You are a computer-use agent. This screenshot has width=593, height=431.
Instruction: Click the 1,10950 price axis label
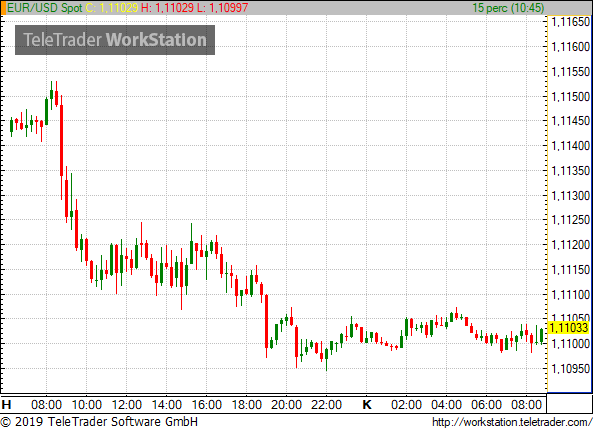(x=571, y=369)
